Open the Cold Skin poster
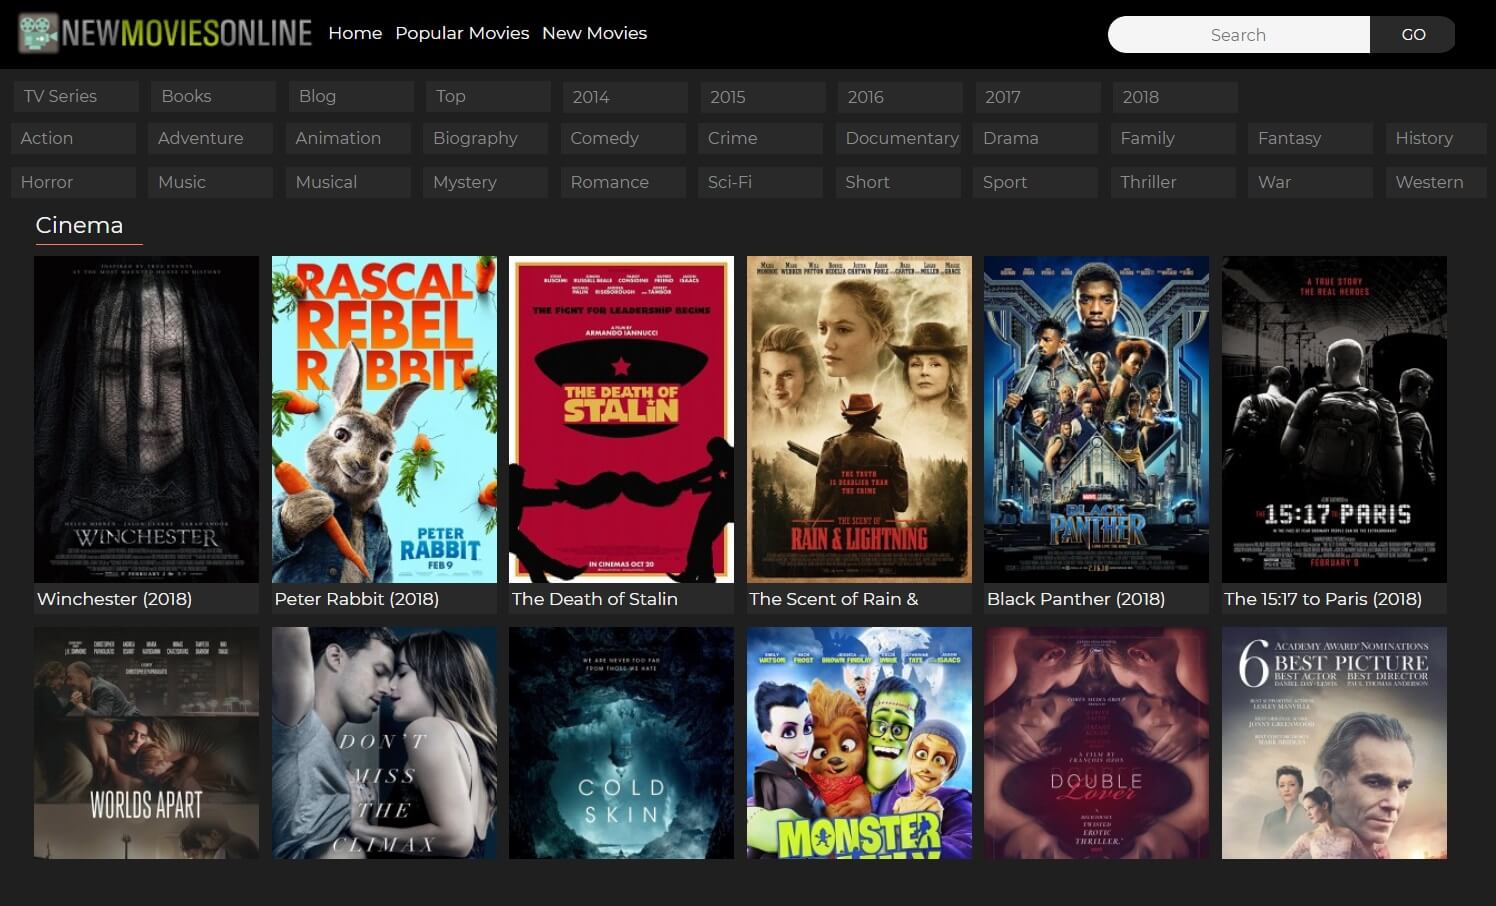This screenshot has height=906, width=1496. 621,742
